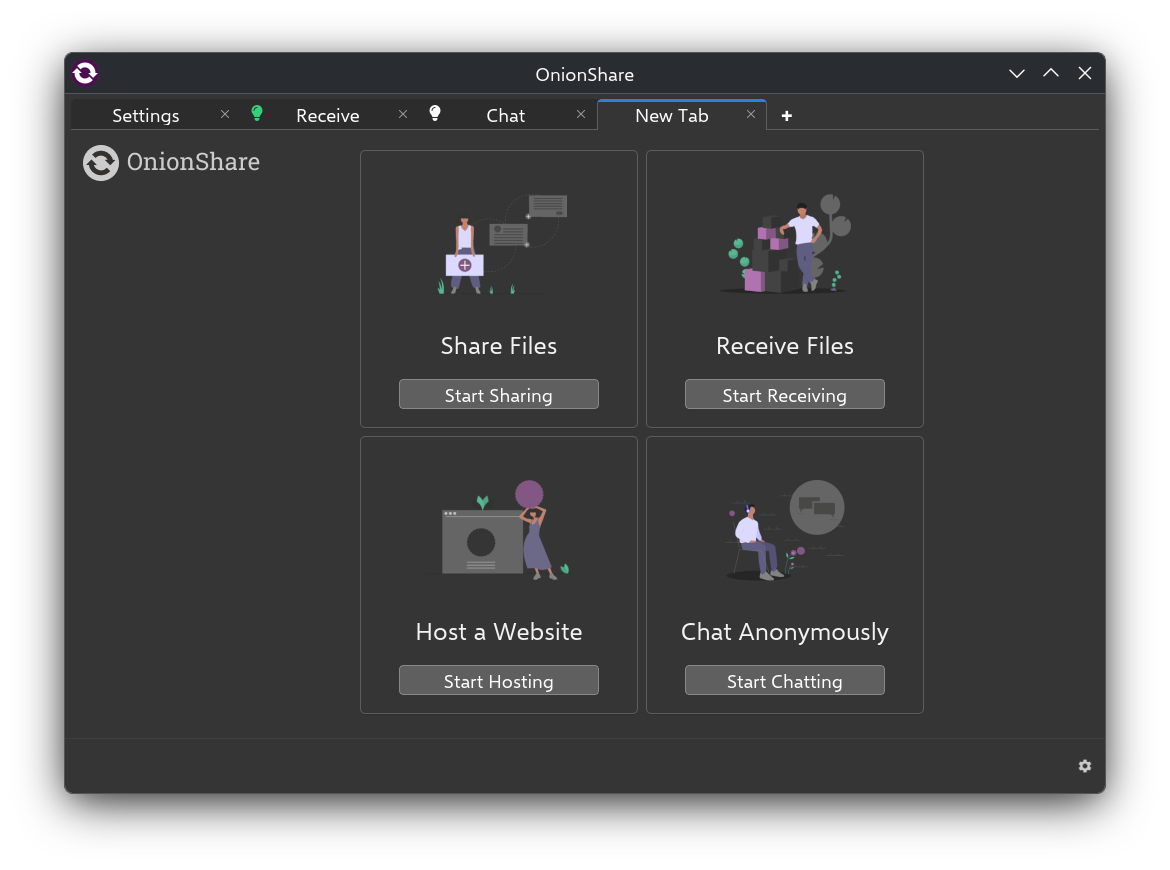Close the New Tab tab
The width and height of the screenshot is (1170, 870).
(751, 114)
